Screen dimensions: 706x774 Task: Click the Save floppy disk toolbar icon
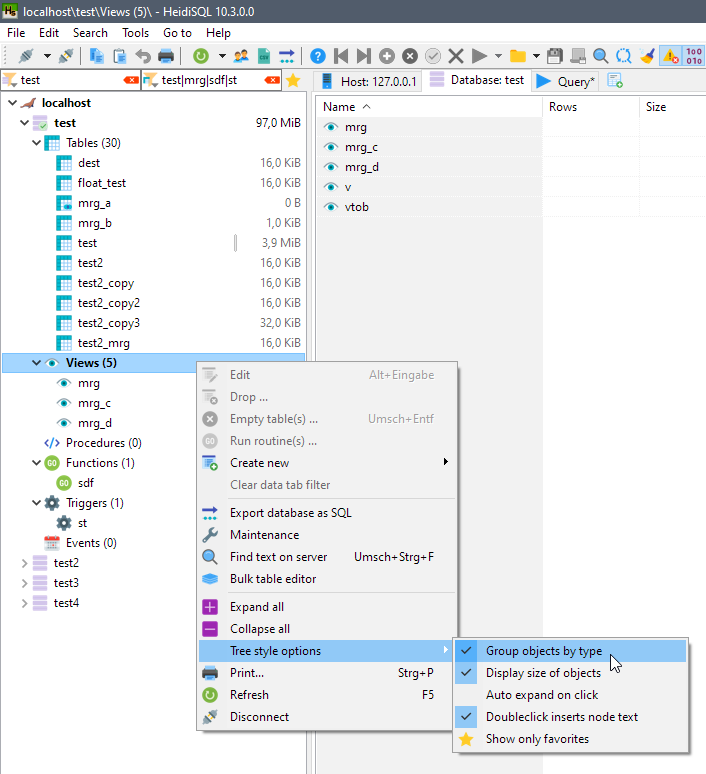[x=554, y=56]
